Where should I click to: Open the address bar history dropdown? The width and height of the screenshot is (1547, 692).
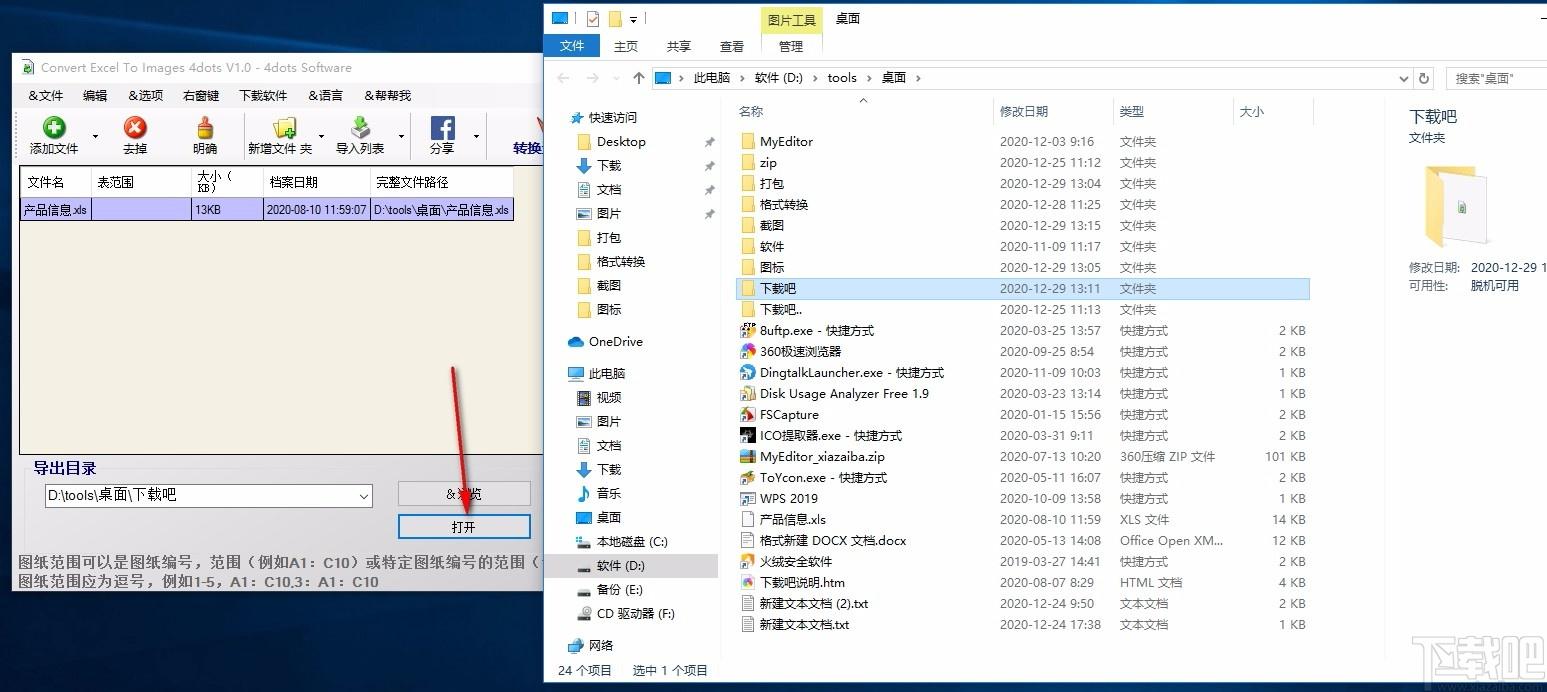coord(1404,78)
